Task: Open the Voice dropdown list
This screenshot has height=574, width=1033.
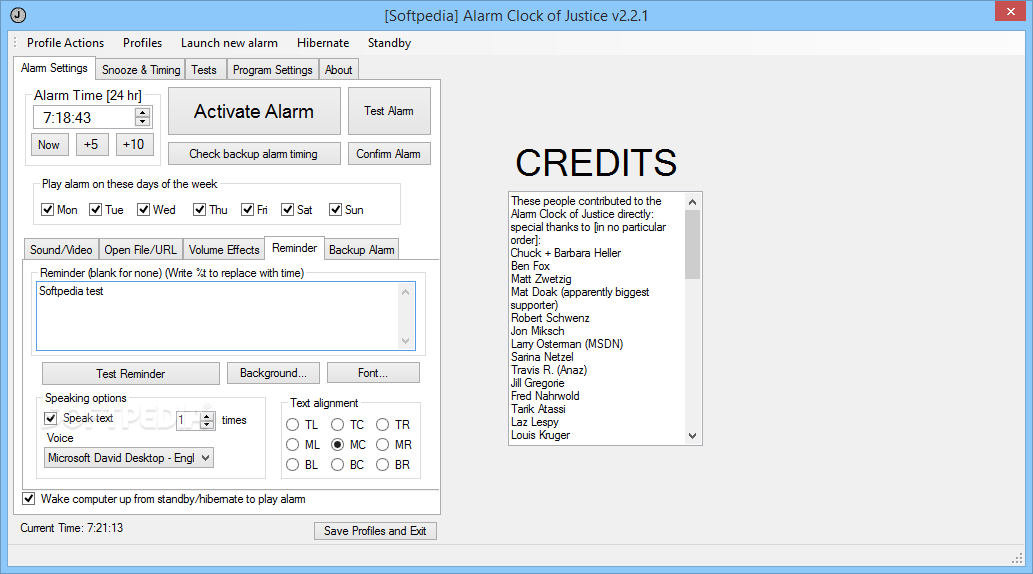Action: (129, 458)
